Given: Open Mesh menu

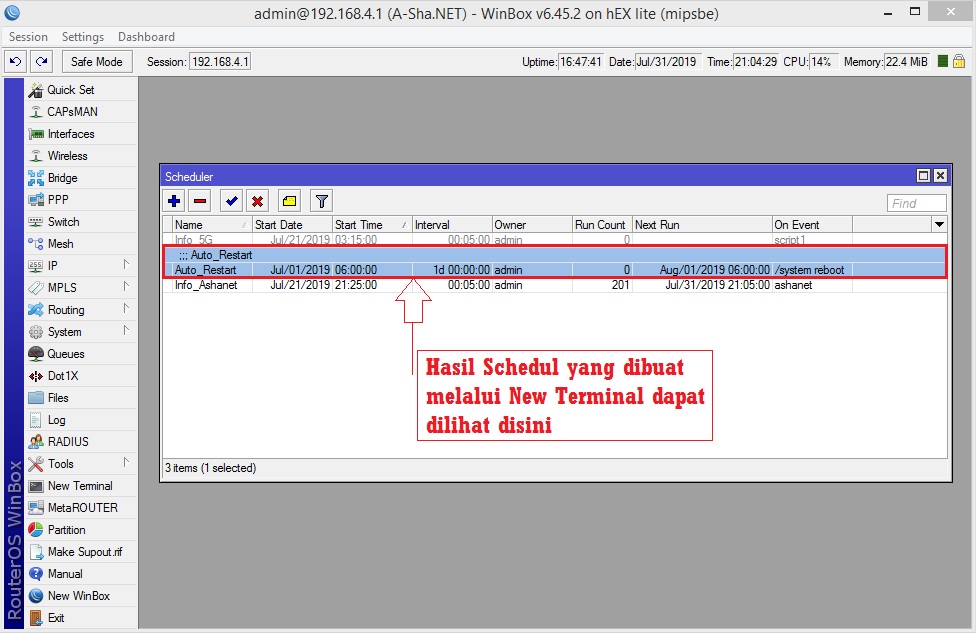Looking at the screenshot, I should point(60,244).
